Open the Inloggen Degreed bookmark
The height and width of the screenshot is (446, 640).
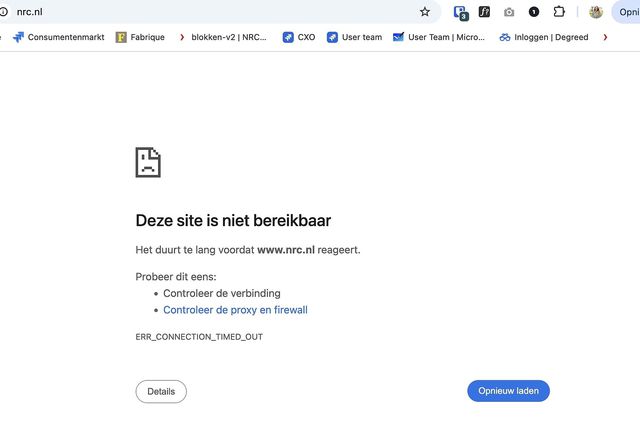[544, 37]
